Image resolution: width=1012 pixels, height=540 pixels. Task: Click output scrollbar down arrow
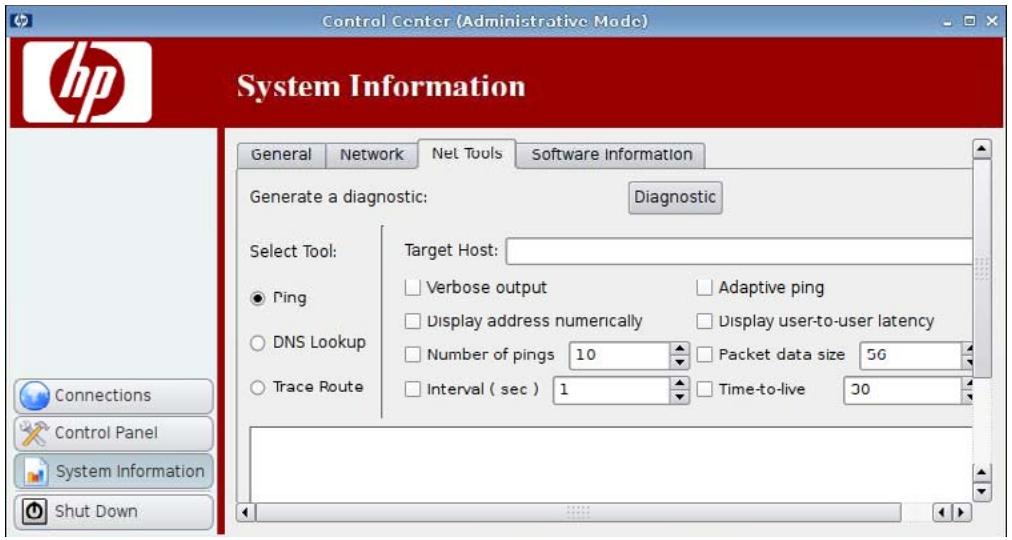(982, 492)
